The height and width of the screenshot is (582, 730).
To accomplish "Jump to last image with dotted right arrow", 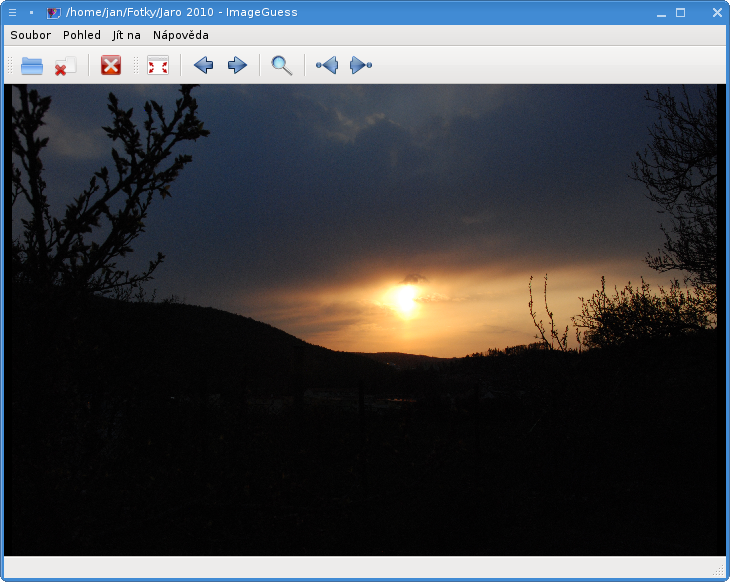I will (x=361, y=65).
